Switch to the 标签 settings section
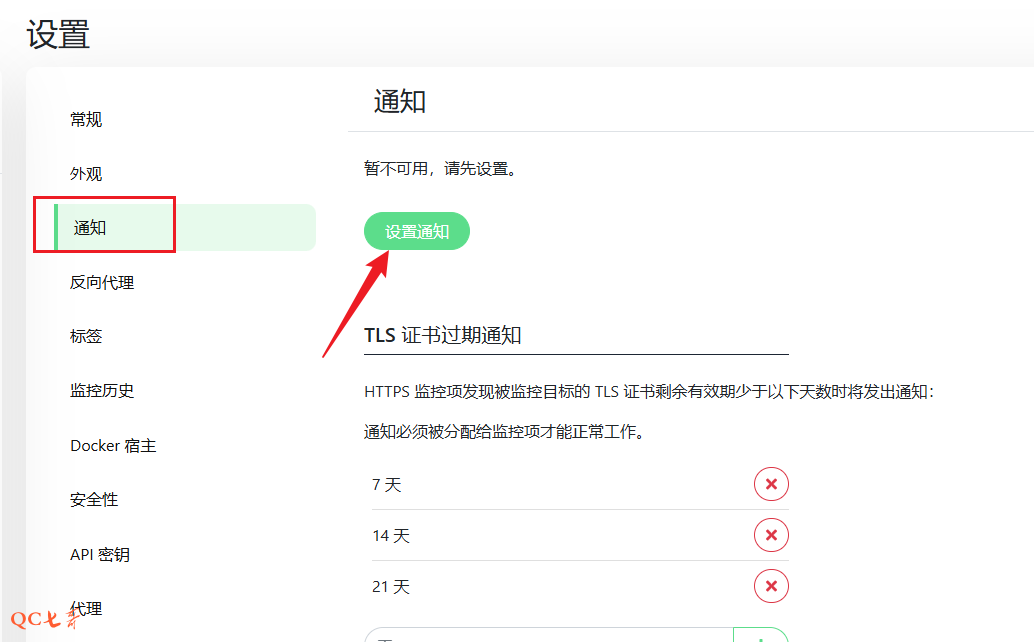The height and width of the screenshot is (642, 1034). [x=86, y=337]
